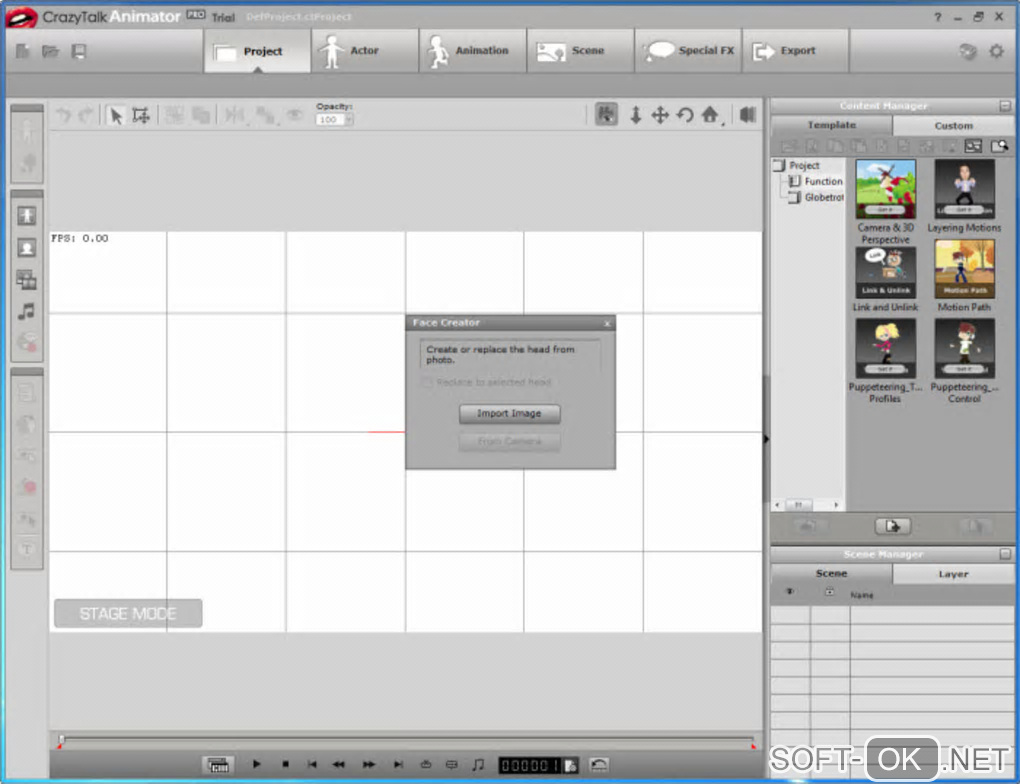Step back to previous frame
This screenshot has width=1020, height=784.
point(339,764)
